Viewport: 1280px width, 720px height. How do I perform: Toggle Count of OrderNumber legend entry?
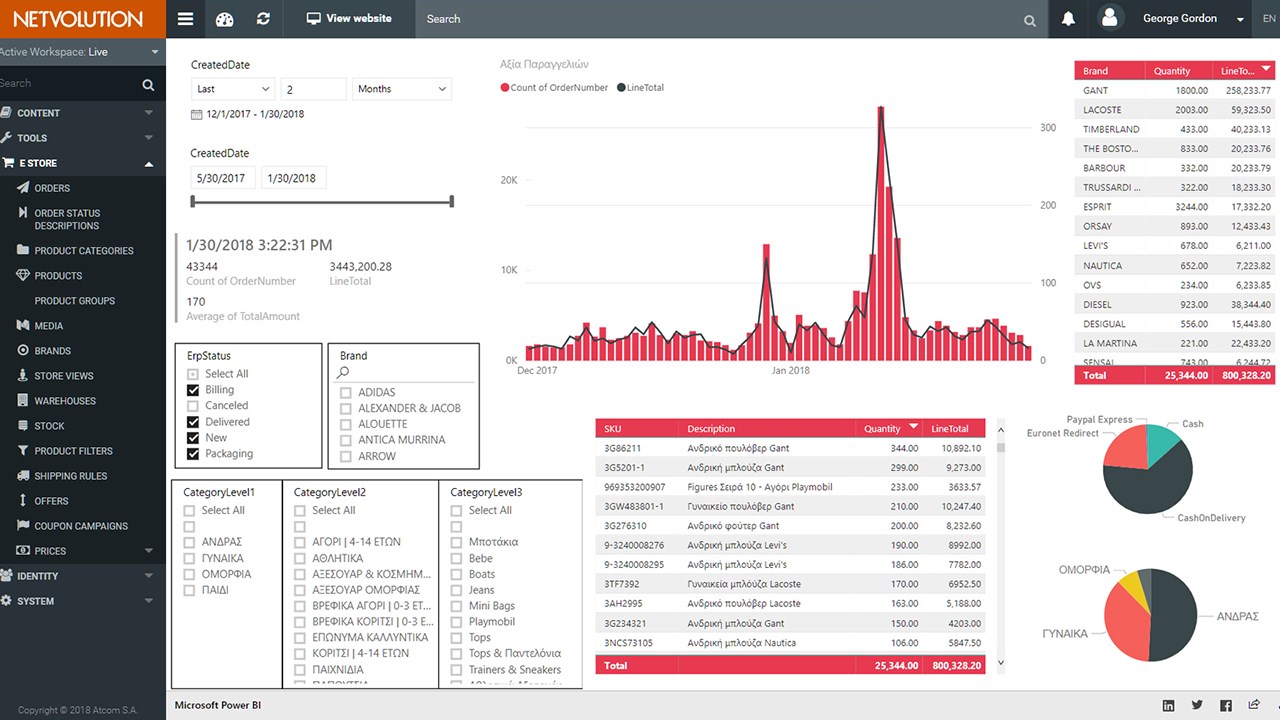pos(554,88)
